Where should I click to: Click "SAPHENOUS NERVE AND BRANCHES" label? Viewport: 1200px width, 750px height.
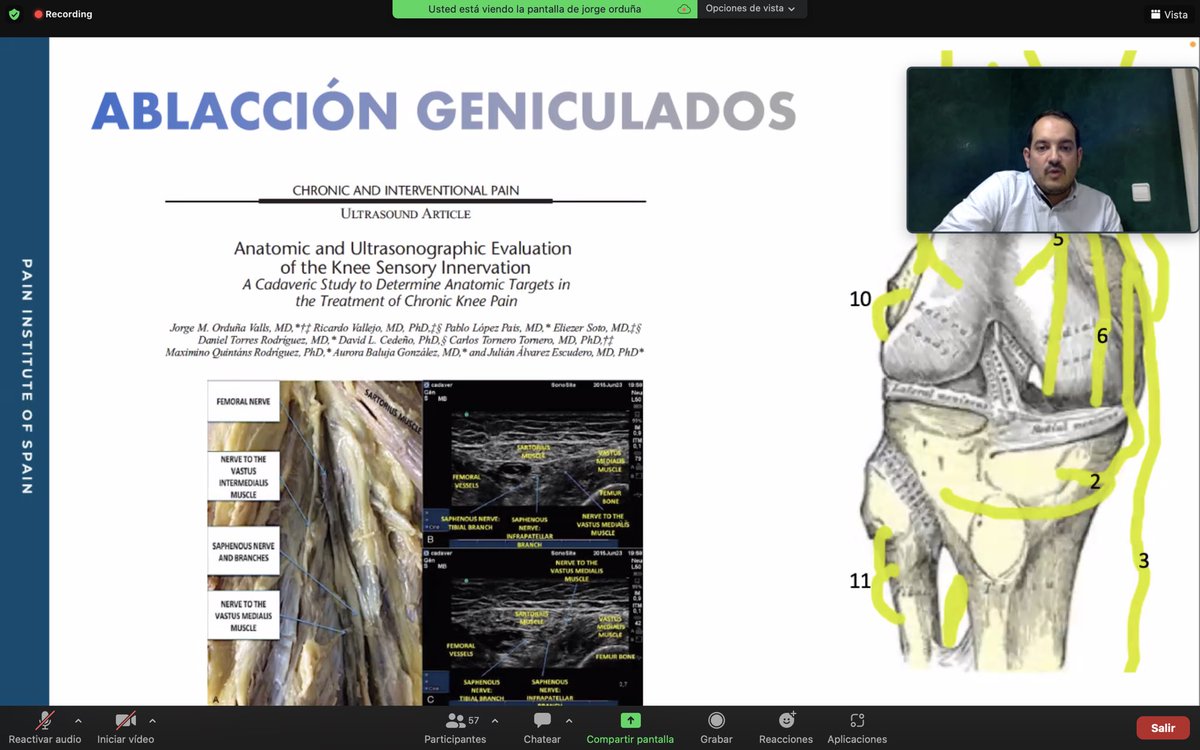[243, 552]
